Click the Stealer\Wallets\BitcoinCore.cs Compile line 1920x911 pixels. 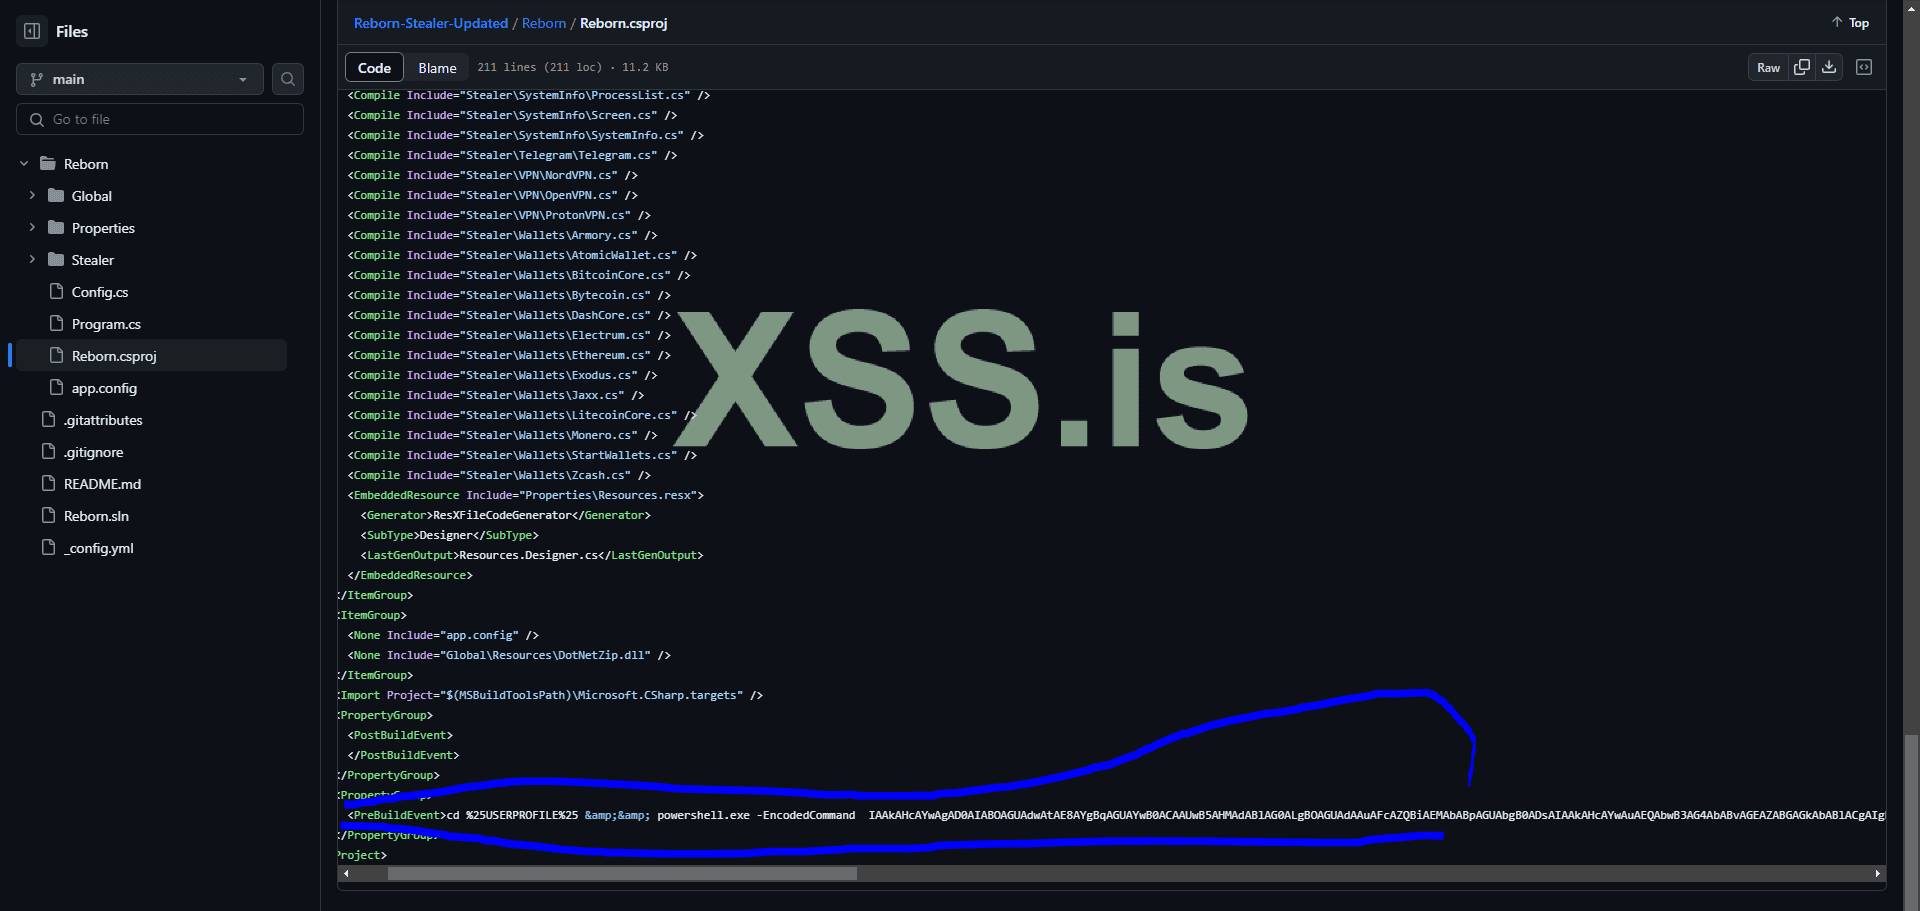519,275
